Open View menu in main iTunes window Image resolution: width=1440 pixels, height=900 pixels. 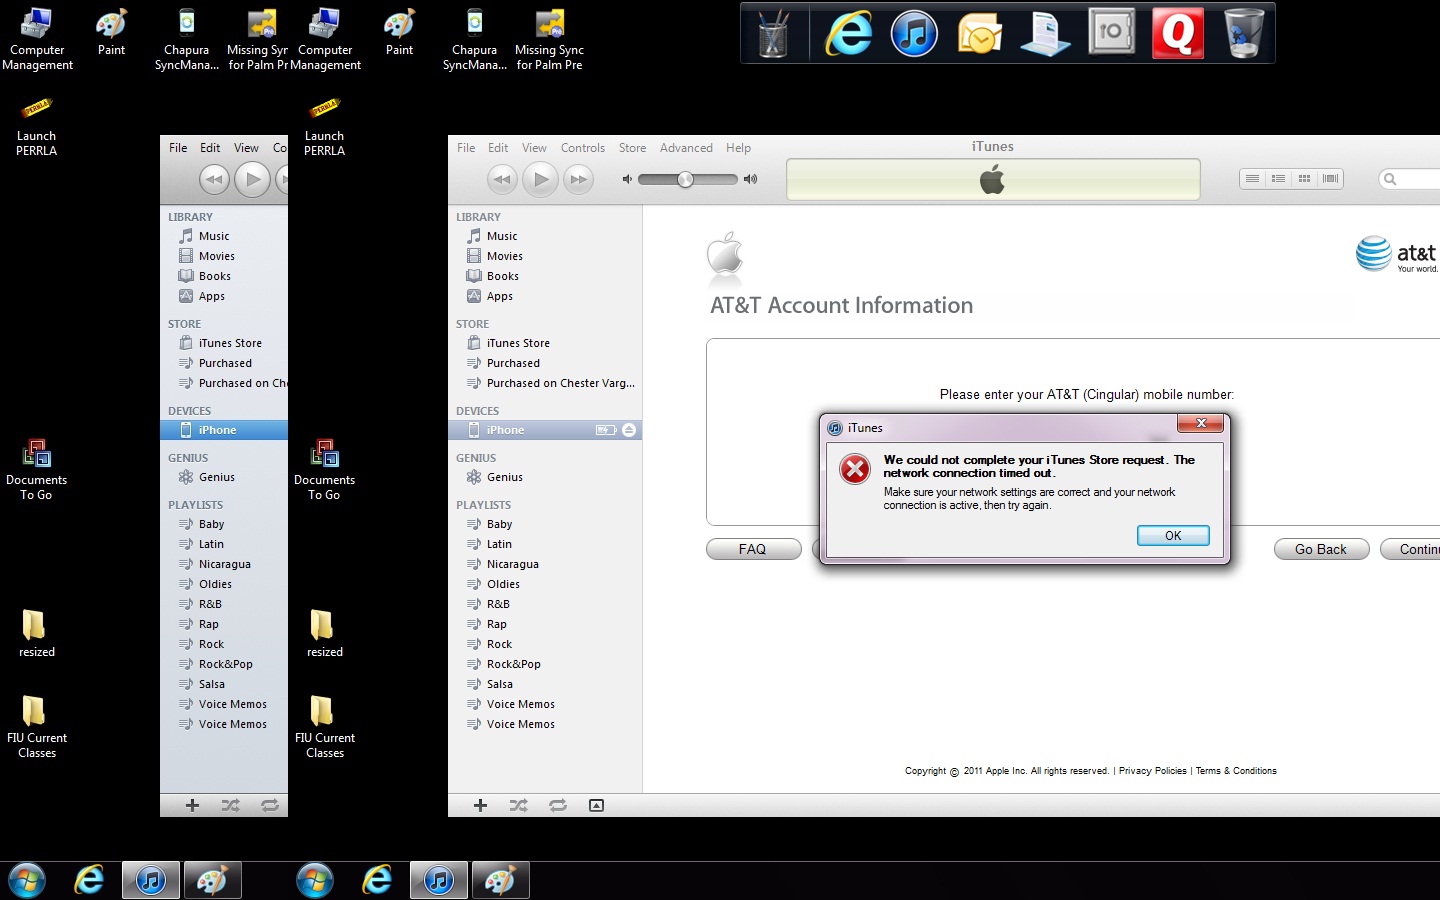534,148
